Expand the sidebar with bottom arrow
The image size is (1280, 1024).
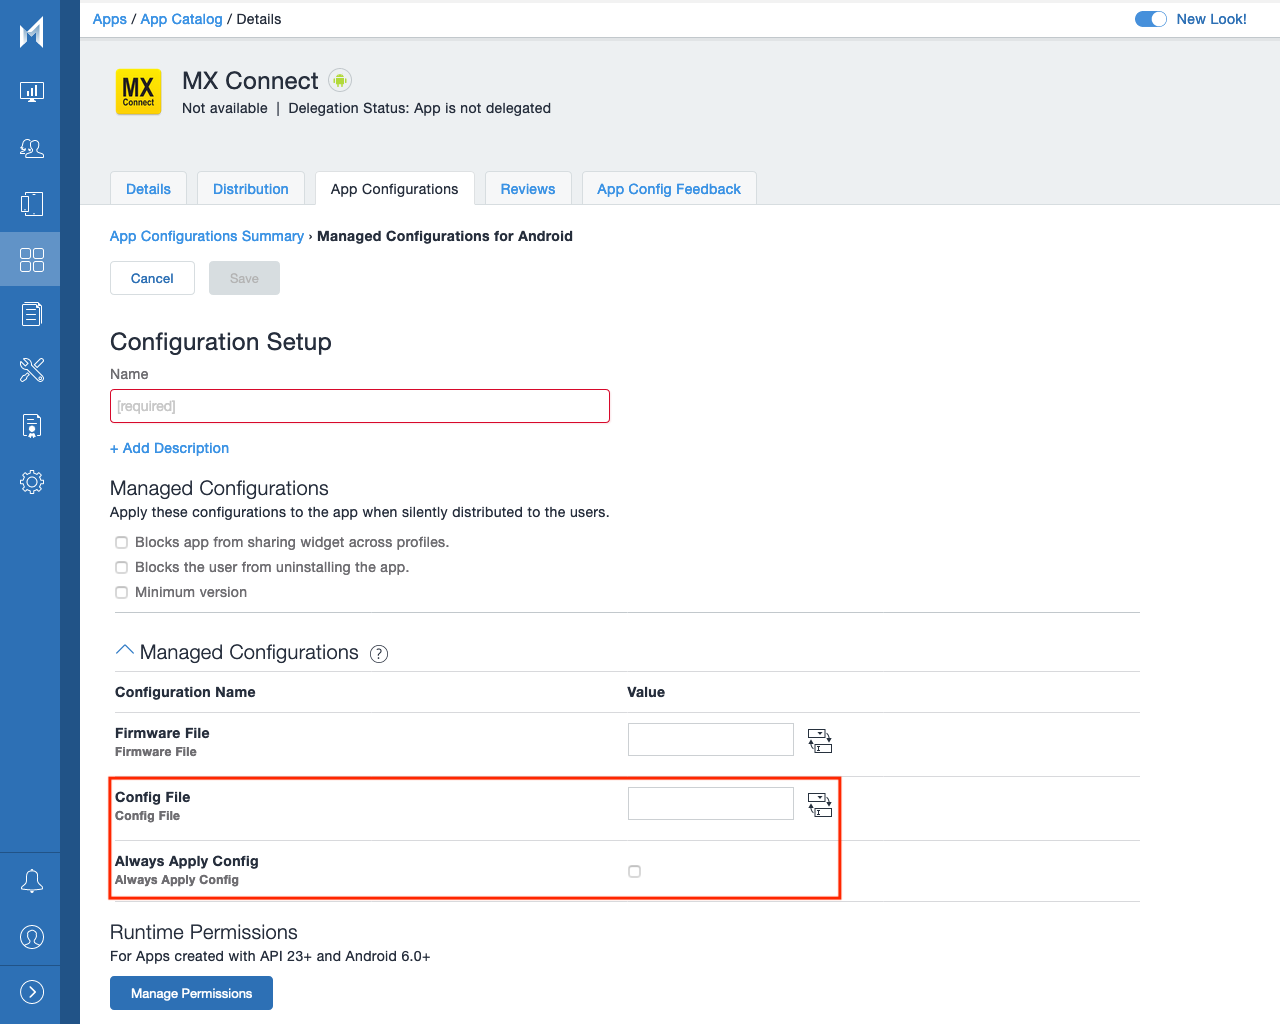pyautogui.click(x=31, y=992)
